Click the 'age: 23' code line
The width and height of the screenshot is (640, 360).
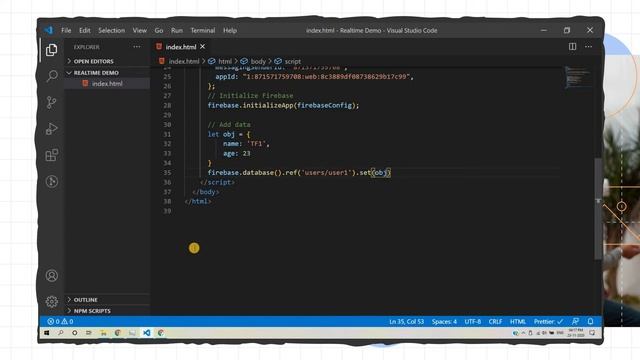click(237, 153)
